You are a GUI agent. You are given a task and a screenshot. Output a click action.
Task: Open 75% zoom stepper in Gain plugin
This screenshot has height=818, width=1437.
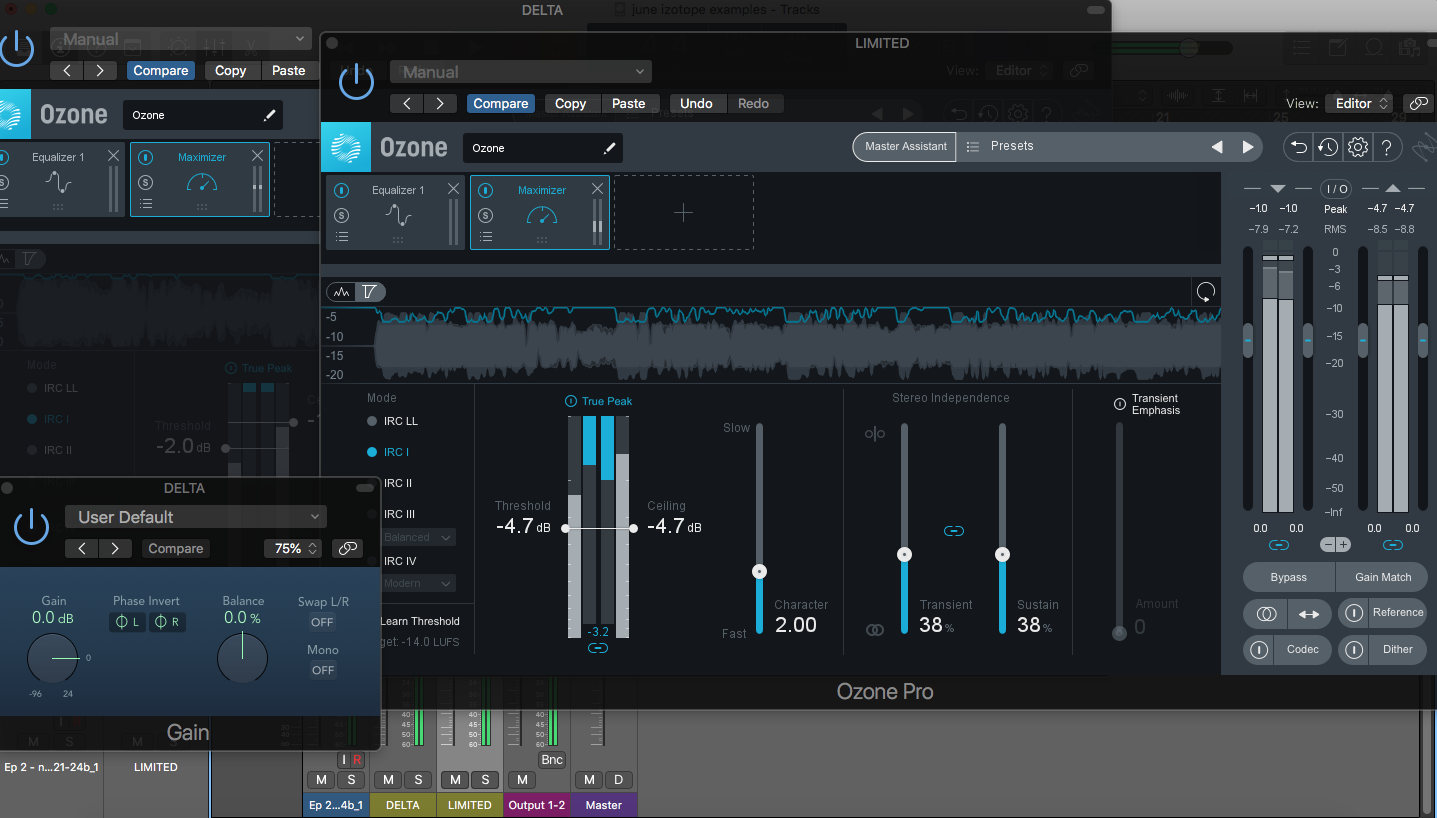(x=295, y=548)
